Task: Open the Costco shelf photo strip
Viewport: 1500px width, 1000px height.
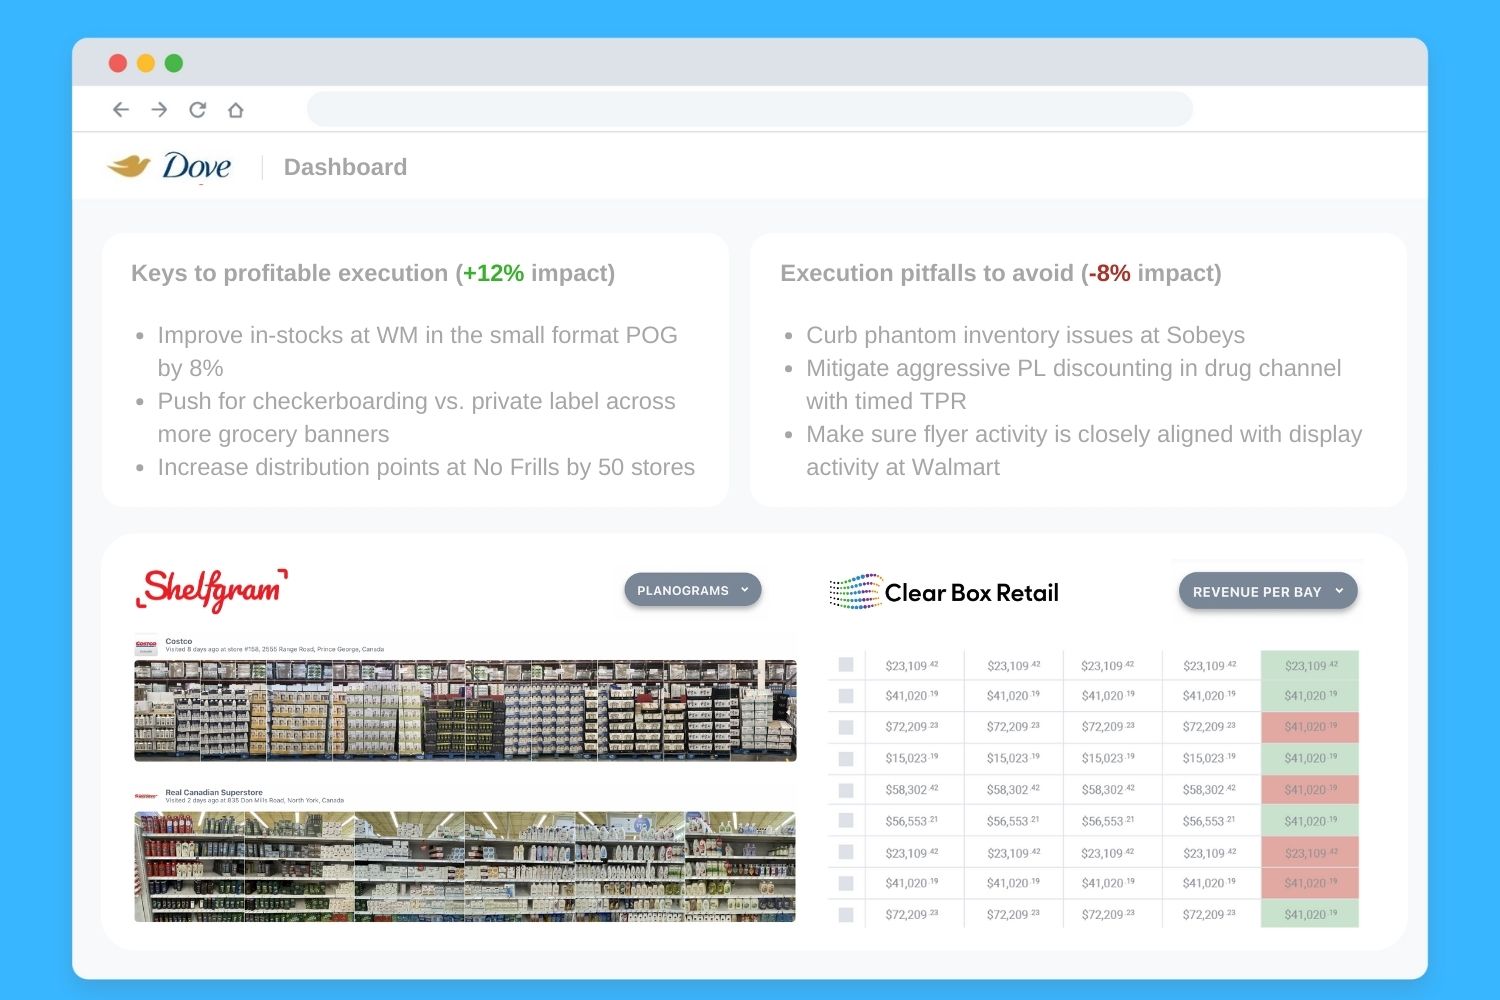Action: [465, 711]
